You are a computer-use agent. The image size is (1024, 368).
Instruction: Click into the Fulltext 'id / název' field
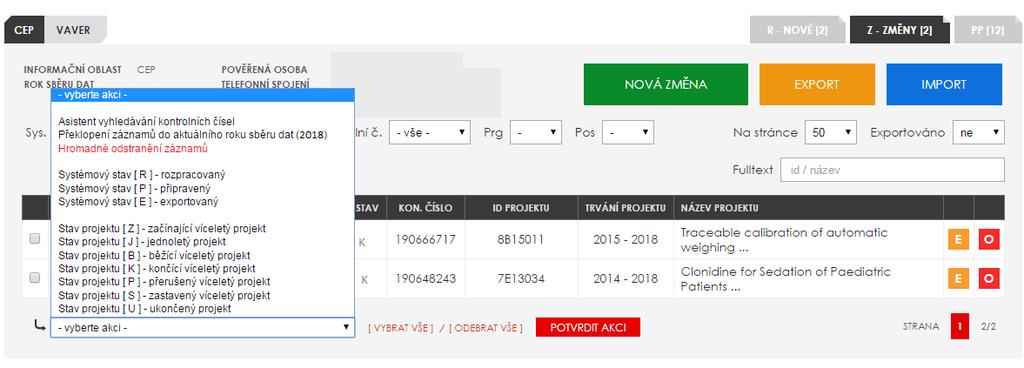(892, 170)
